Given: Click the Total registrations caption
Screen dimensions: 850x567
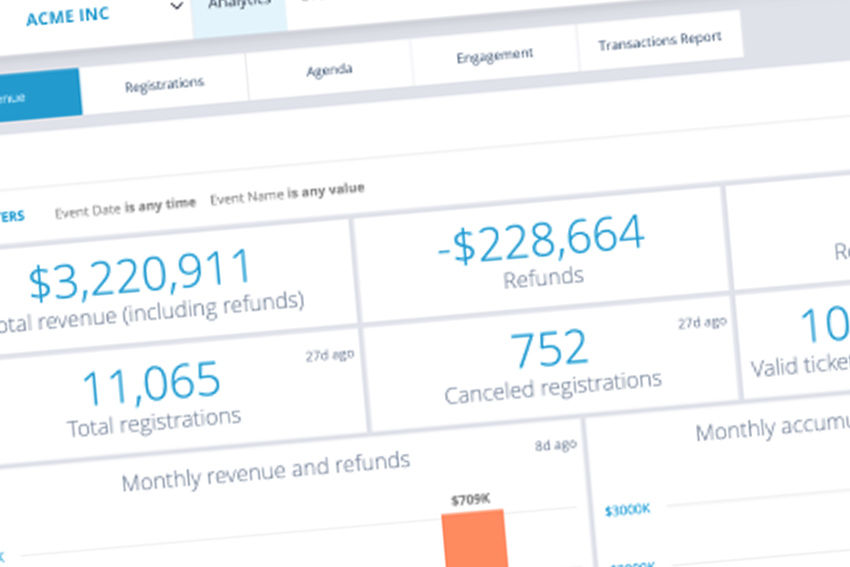Looking at the screenshot, I should tap(154, 422).
